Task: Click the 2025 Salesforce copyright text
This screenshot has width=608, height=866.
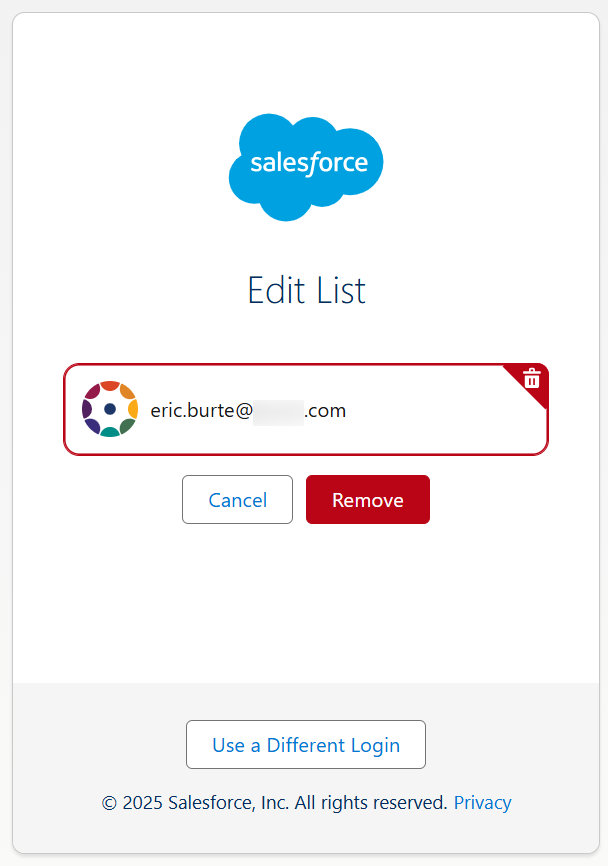Action: [x=274, y=802]
